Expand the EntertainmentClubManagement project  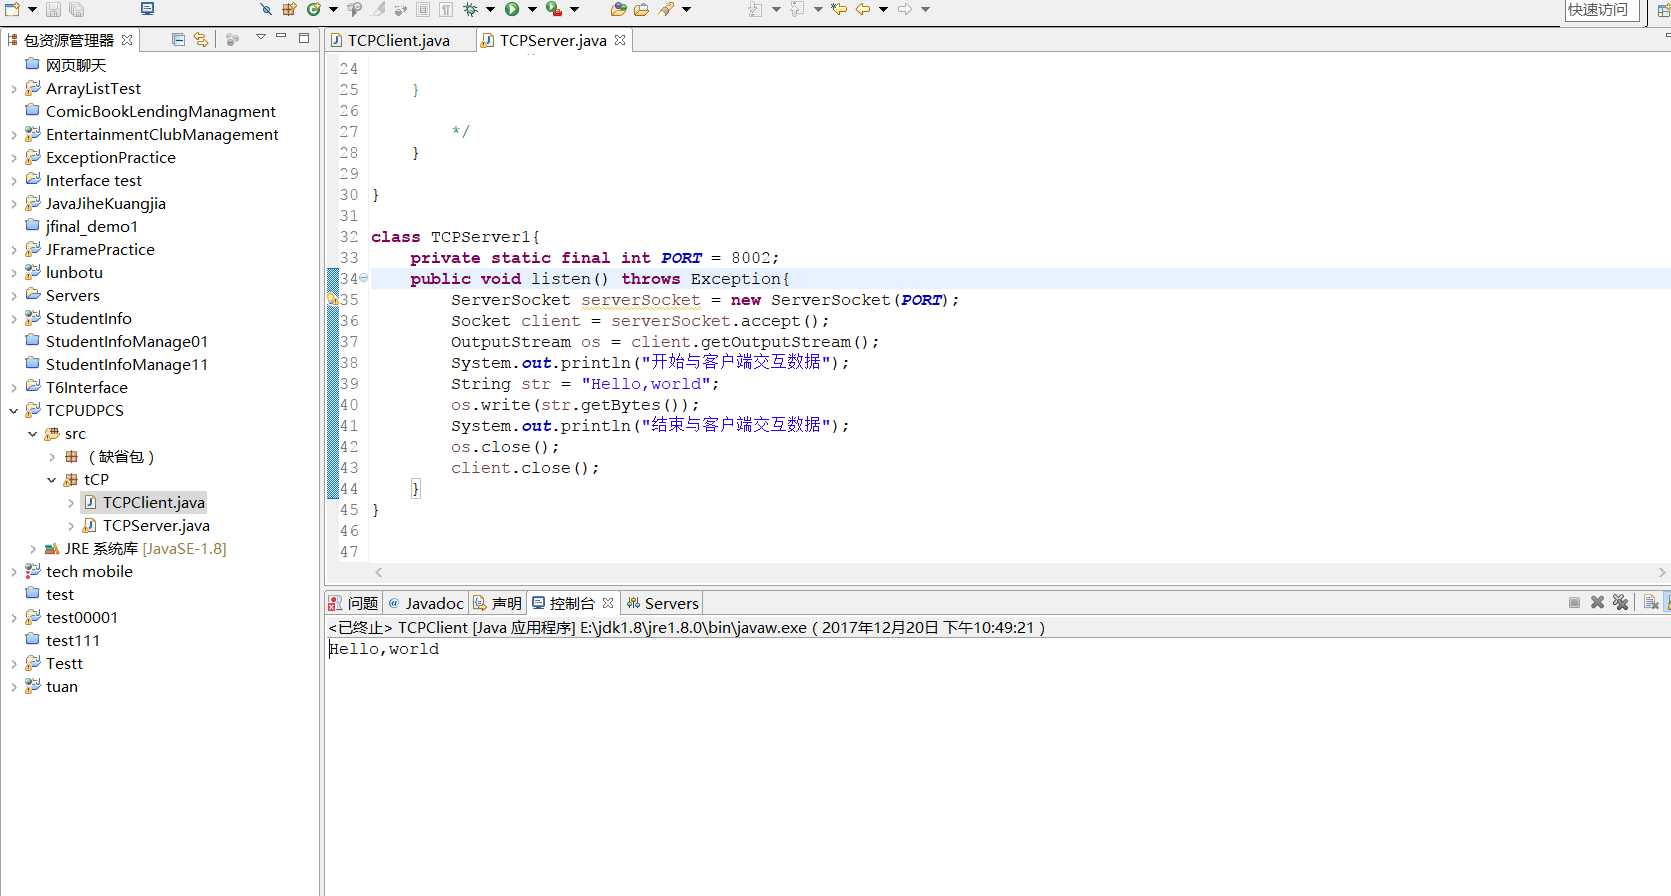point(13,135)
